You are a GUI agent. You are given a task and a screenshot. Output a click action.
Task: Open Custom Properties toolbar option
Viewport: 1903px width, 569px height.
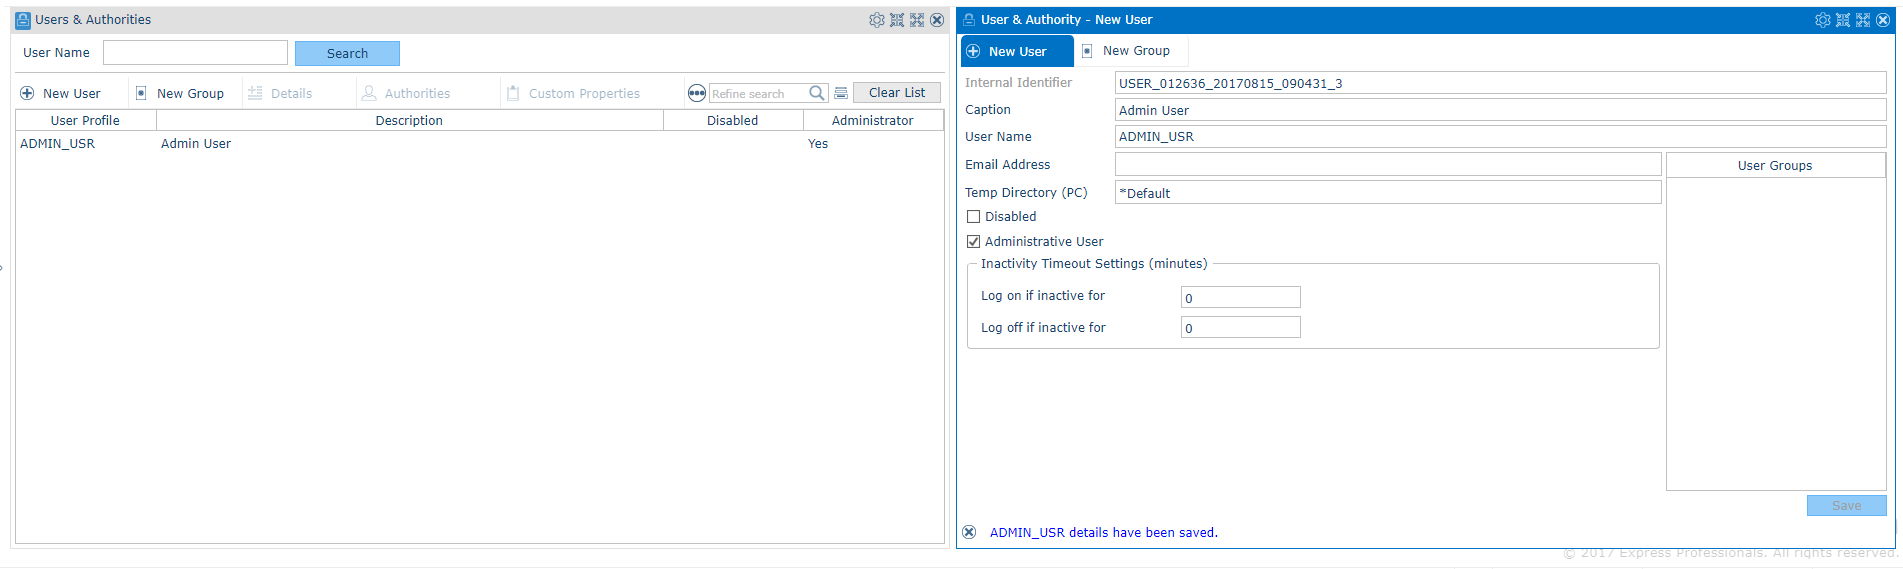coord(574,93)
